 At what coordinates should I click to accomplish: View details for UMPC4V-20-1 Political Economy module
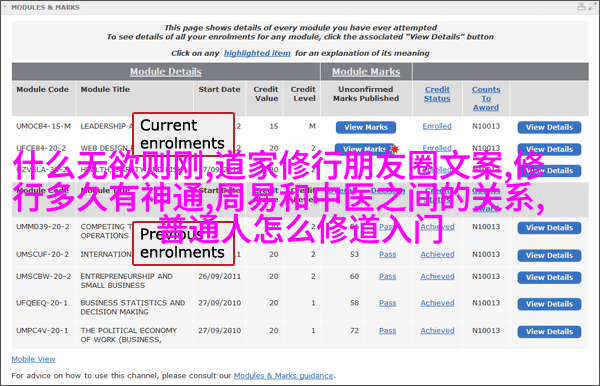(549, 332)
